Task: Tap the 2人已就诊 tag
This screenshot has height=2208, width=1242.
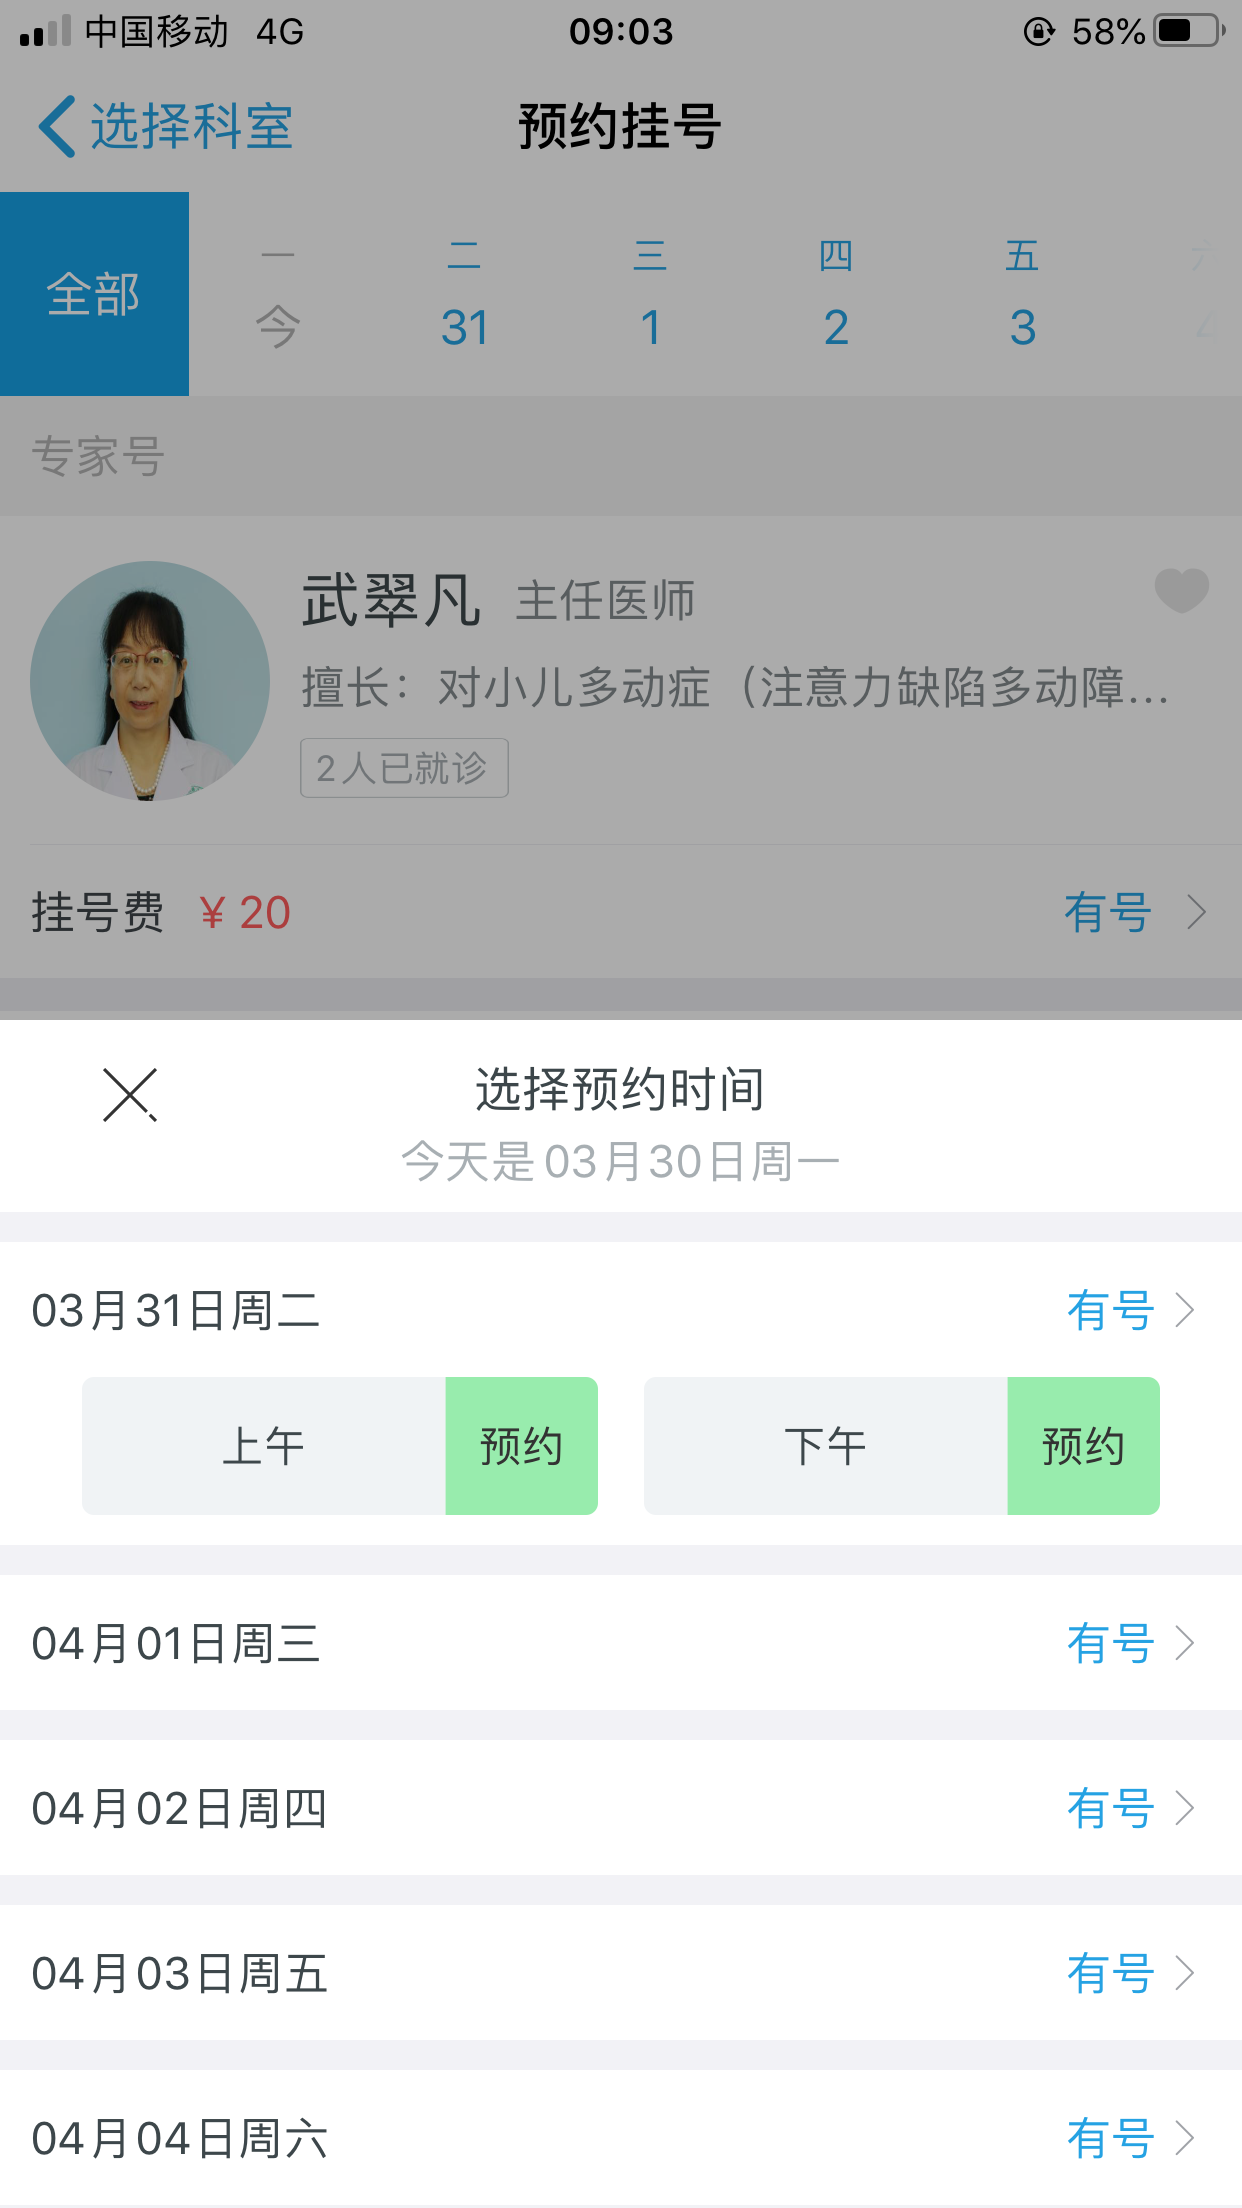Action: pos(404,768)
